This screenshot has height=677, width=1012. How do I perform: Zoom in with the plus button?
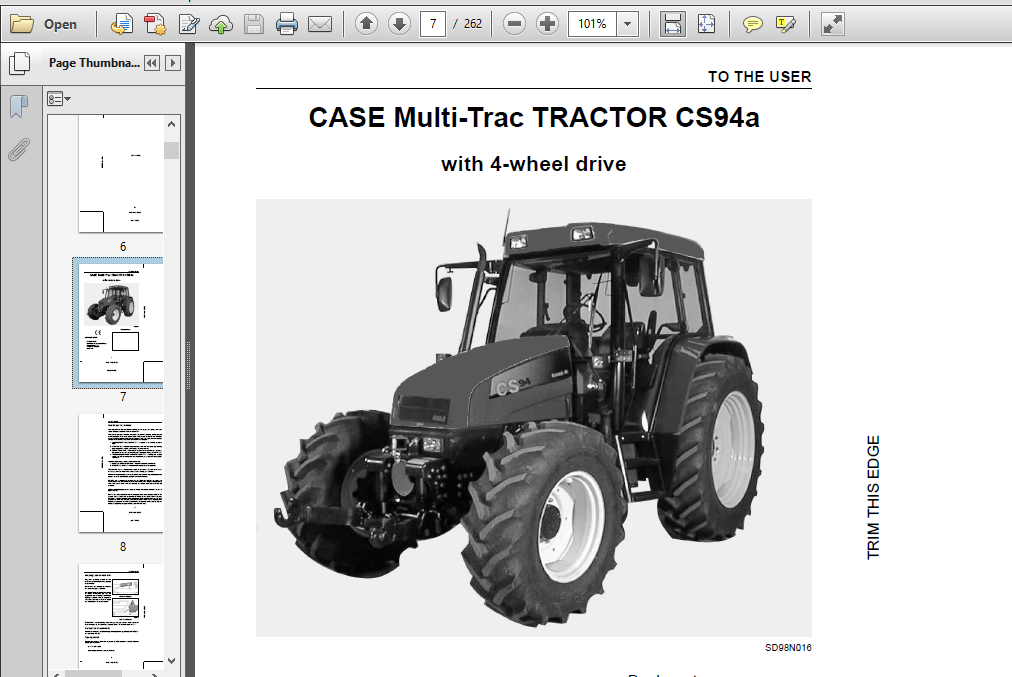(547, 25)
